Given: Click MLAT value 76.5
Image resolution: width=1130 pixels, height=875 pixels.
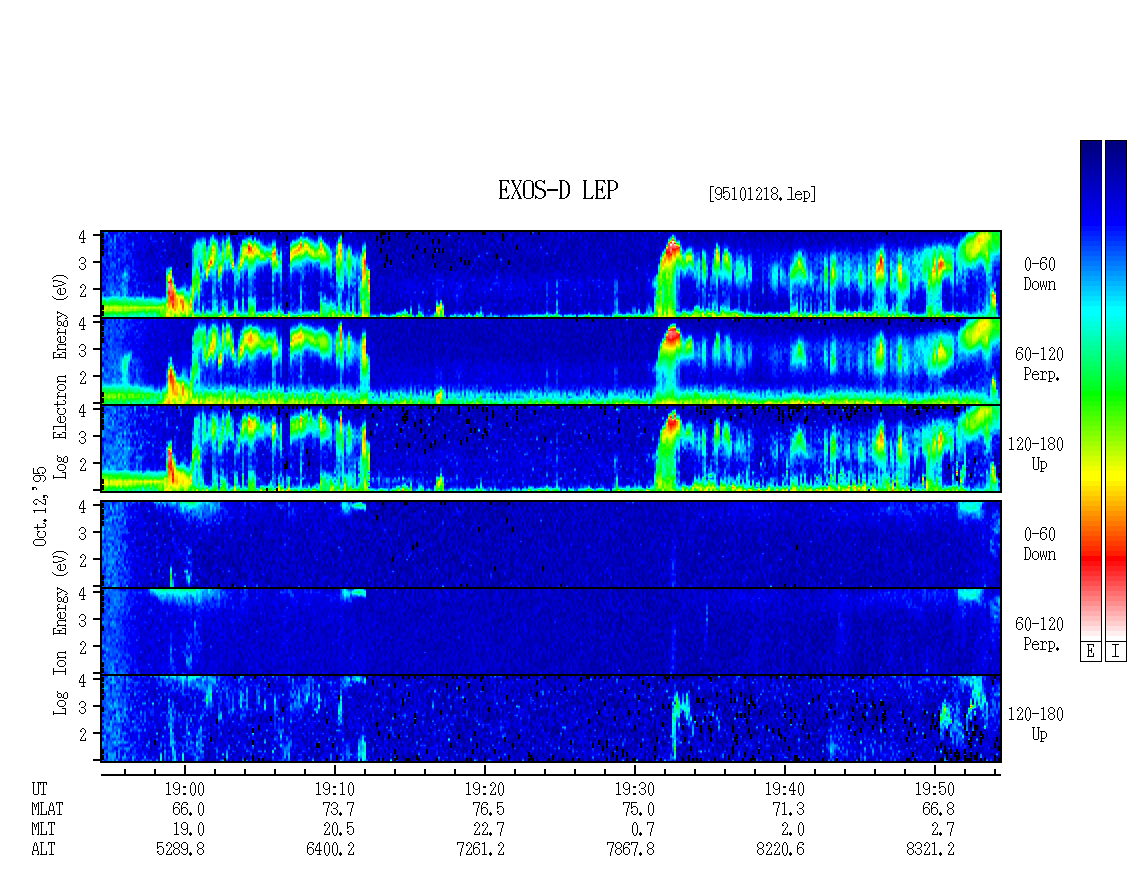Looking at the screenshot, I should (x=488, y=809).
